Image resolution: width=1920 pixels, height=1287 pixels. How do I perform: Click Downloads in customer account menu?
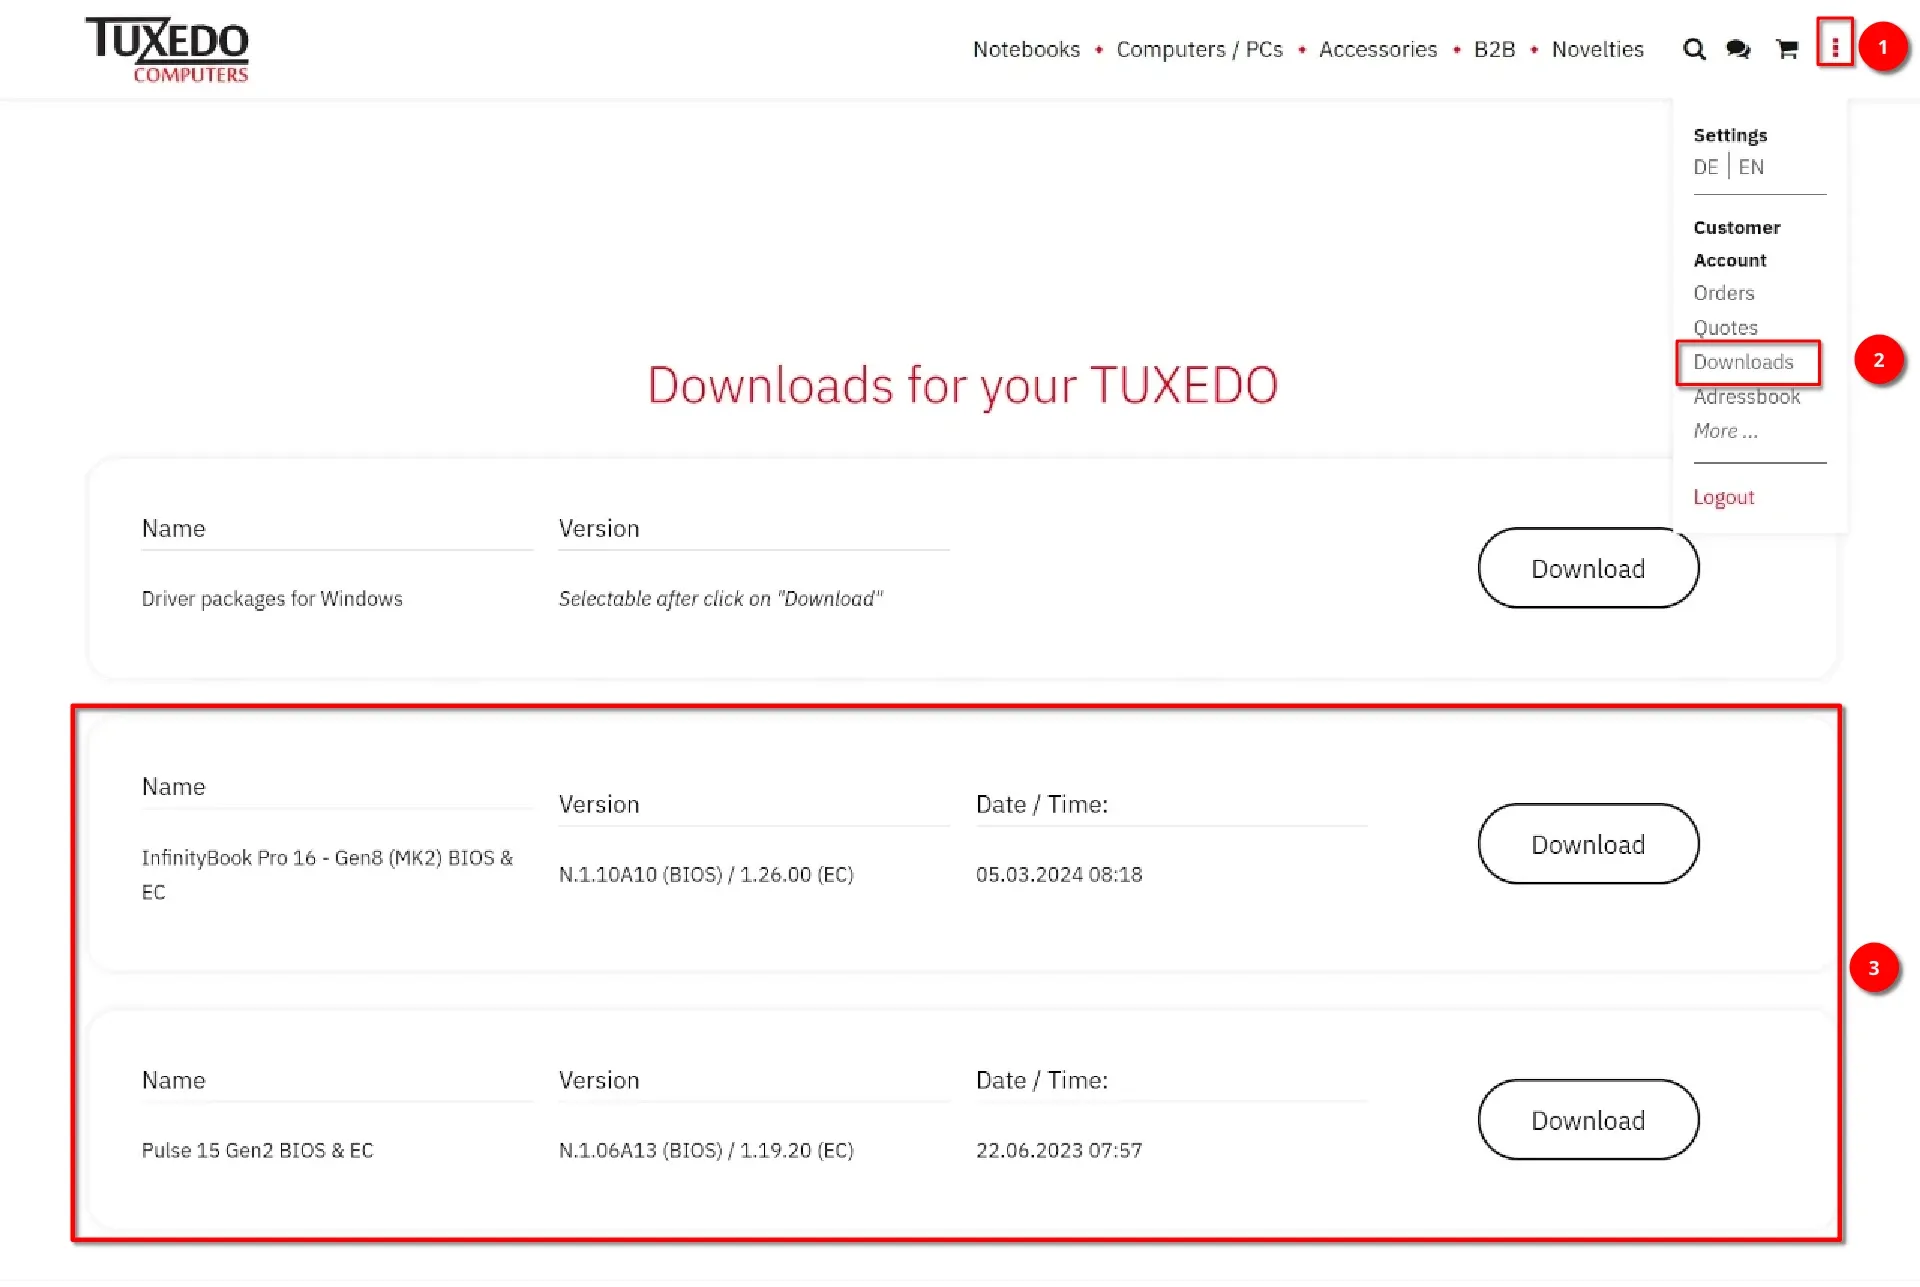click(1743, 362)
